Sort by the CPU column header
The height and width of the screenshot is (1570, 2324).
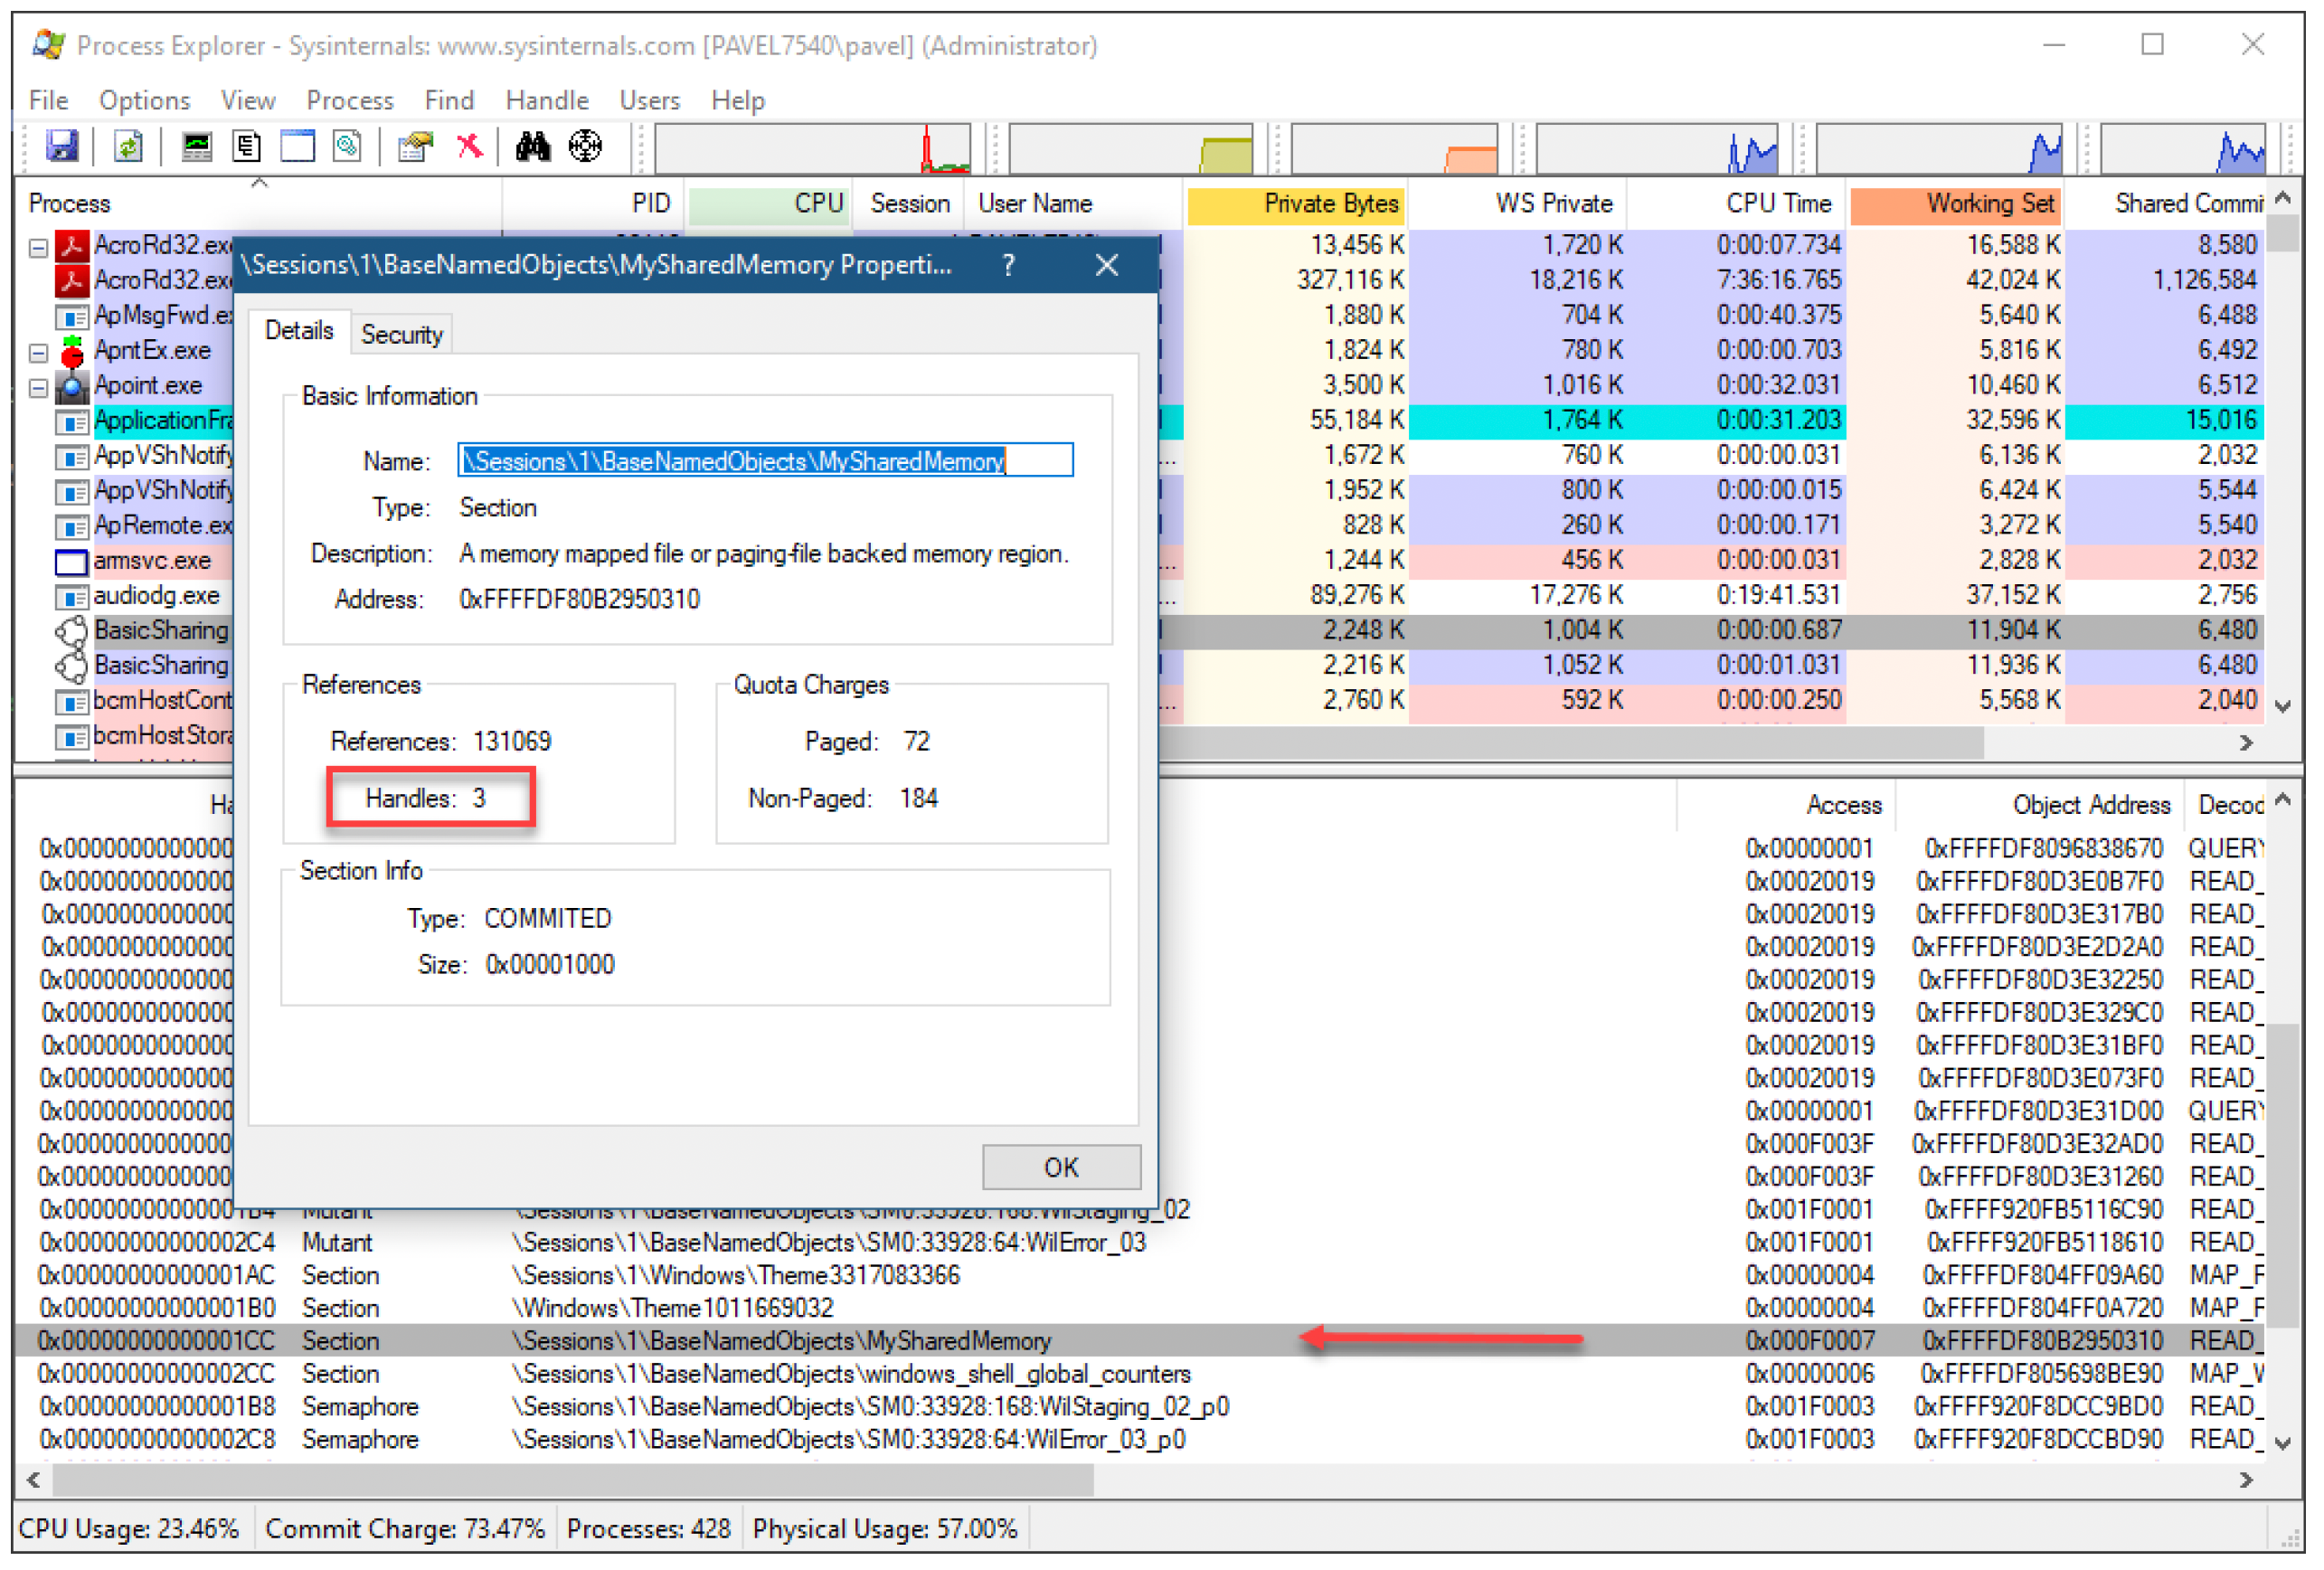point(770,204)
